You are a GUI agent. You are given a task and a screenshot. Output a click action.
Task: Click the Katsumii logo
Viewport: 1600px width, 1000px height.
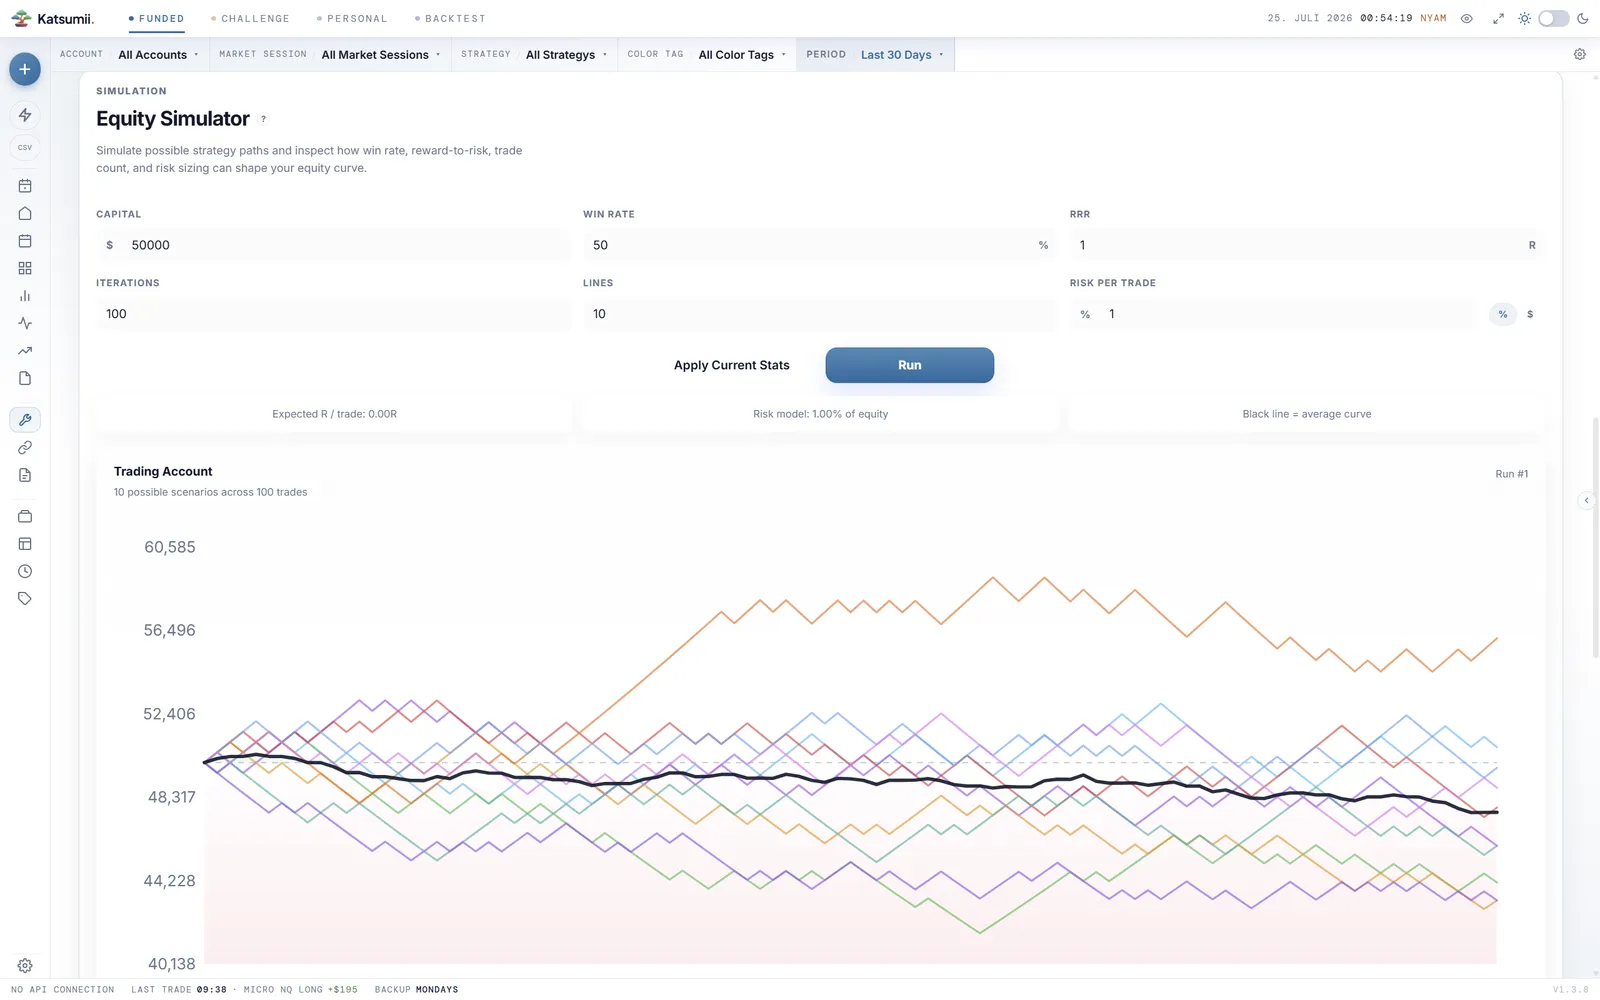[52, 18]
